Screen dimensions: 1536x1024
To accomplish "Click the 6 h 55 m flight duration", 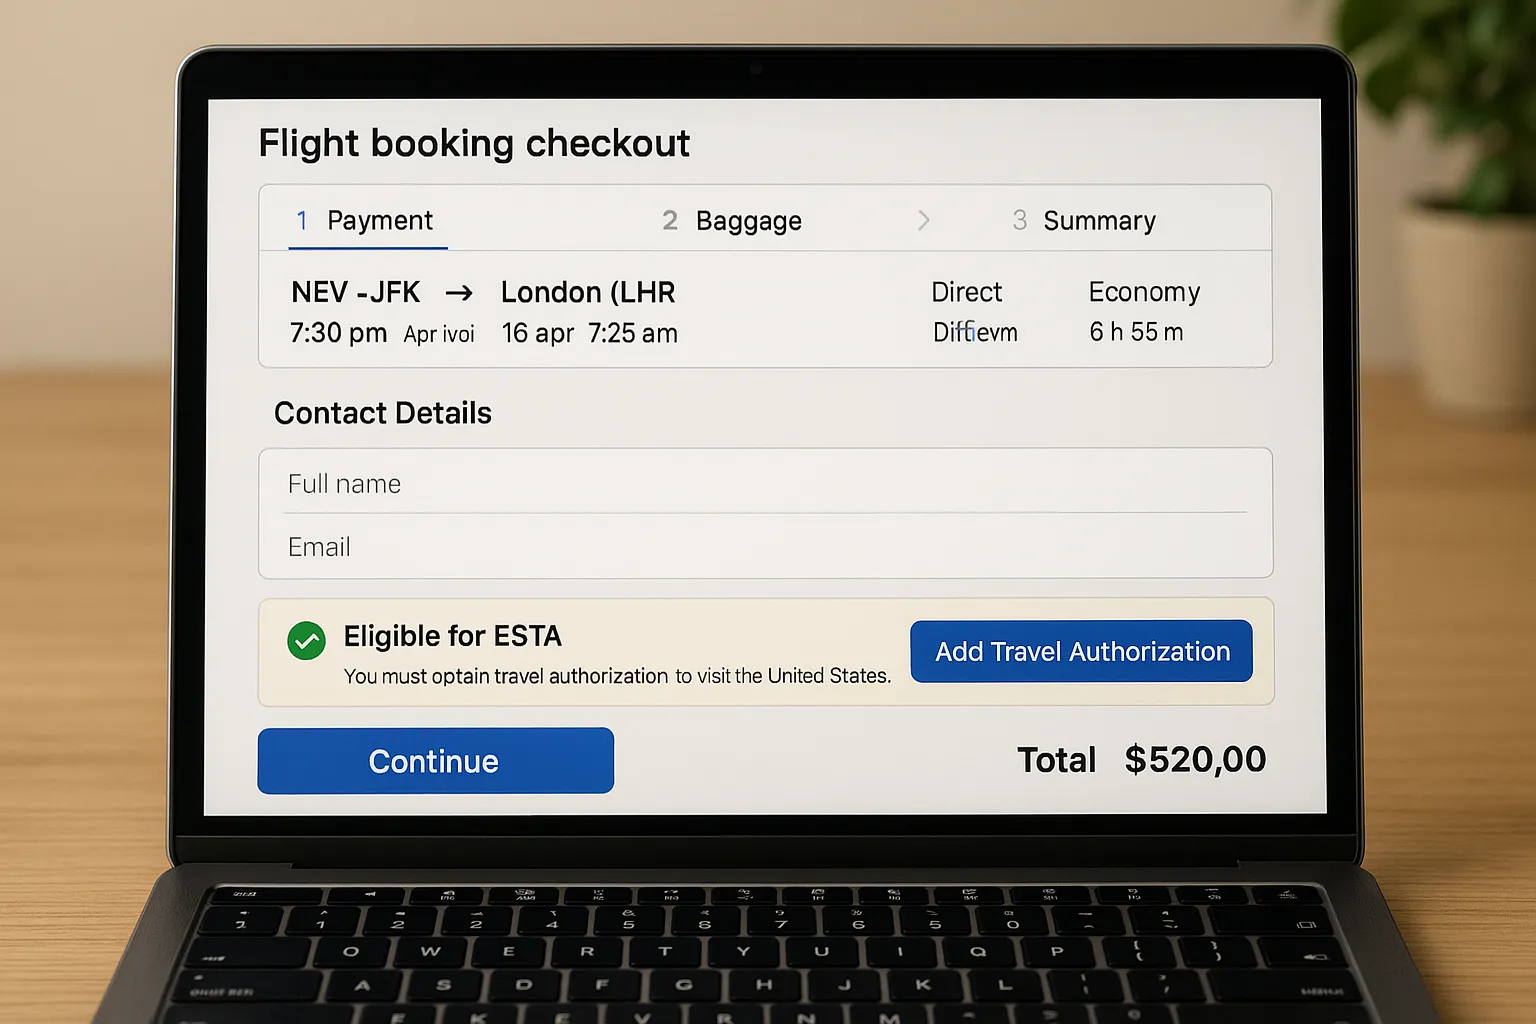I will [1136, 333].
